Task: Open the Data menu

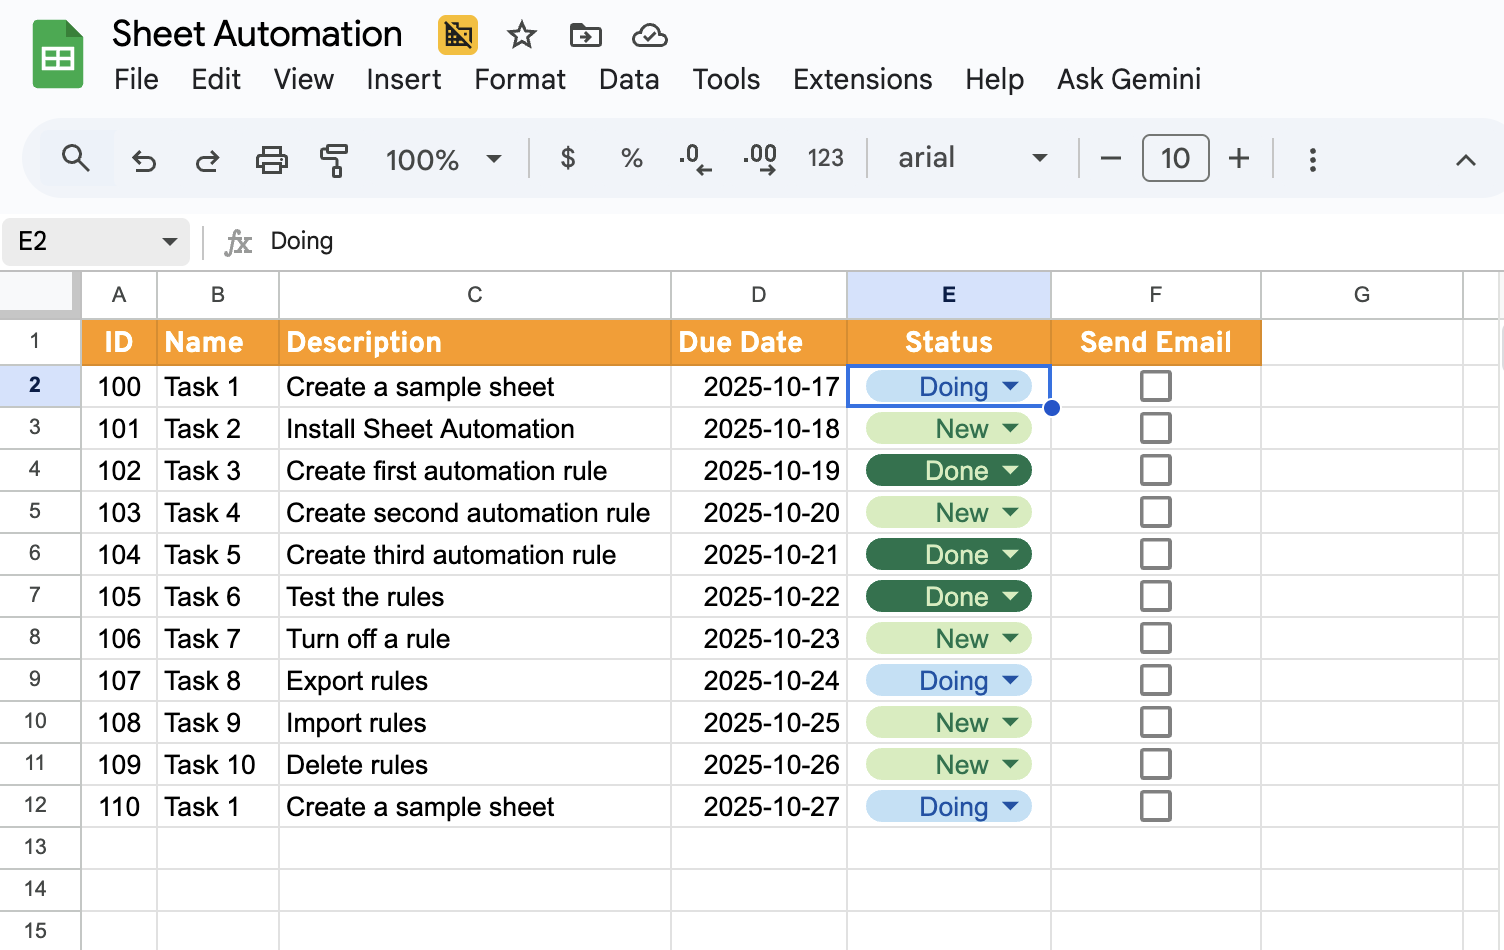Action: tap(628, 79)
